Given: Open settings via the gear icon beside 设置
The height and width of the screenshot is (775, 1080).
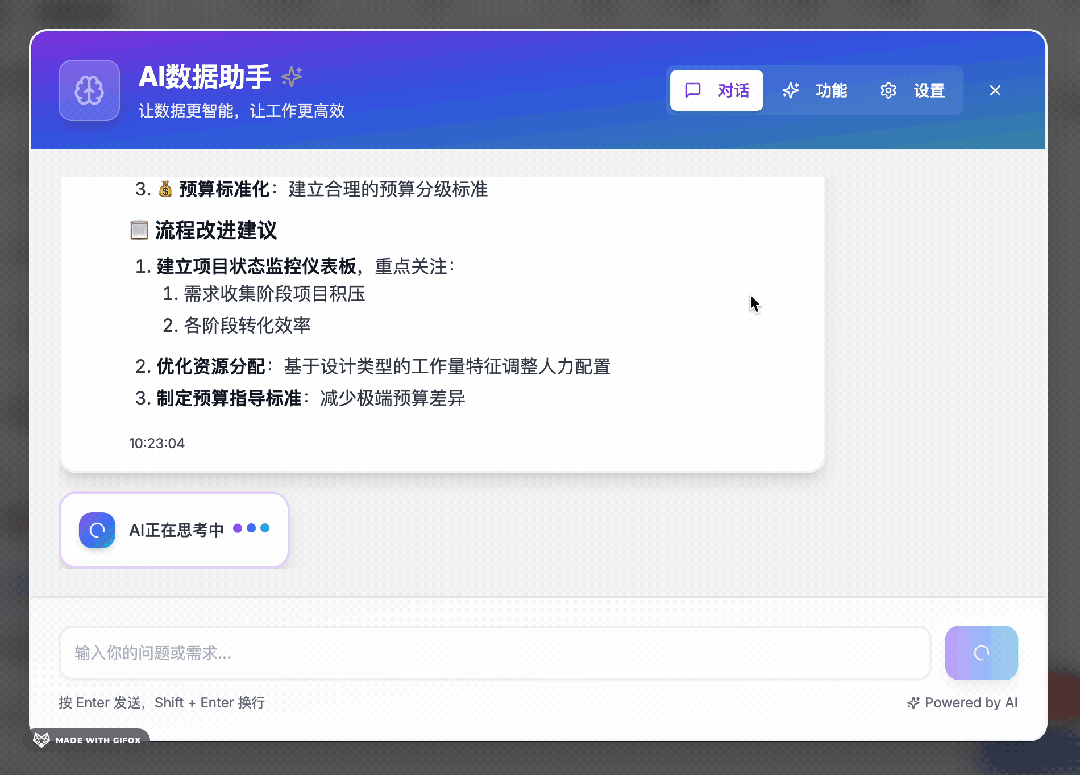Looking at the screenshot, I should tap(888, 90).
